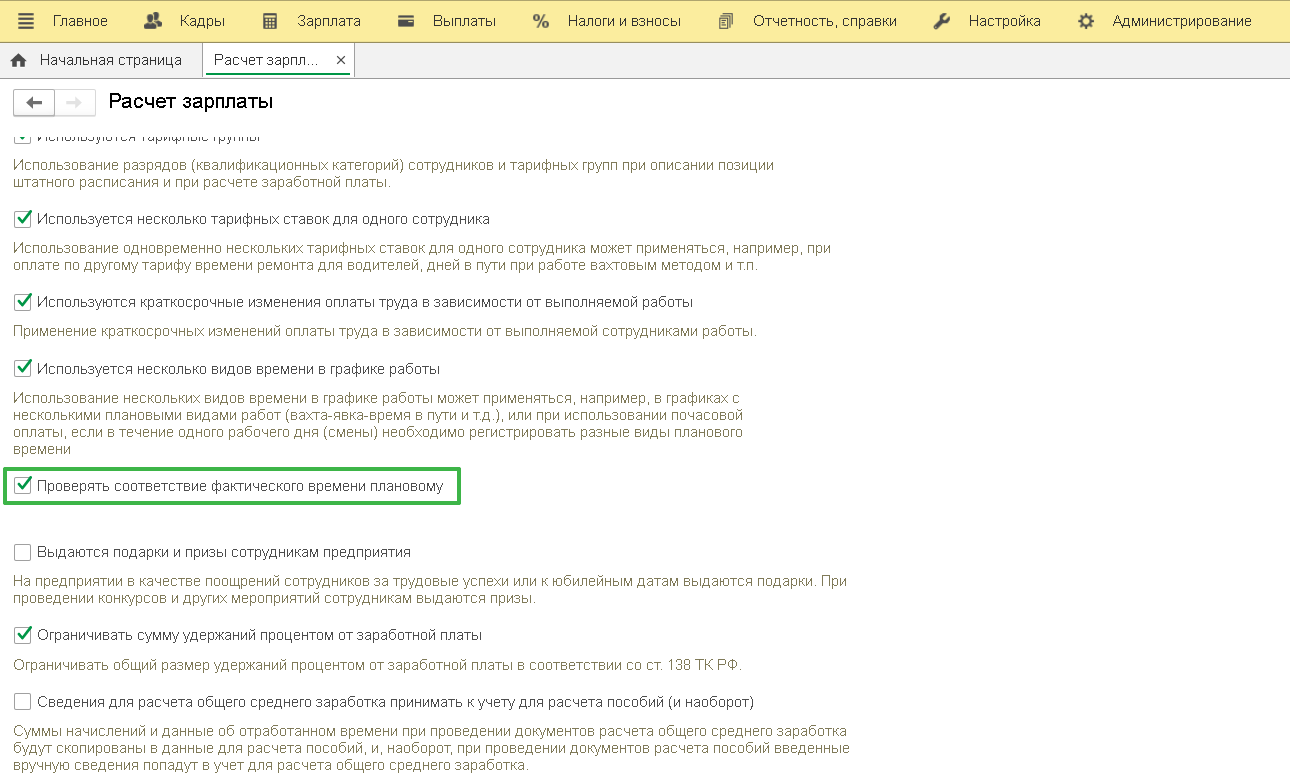
Task: Click the Выплаты wallet icon
Action: (406, 21)
